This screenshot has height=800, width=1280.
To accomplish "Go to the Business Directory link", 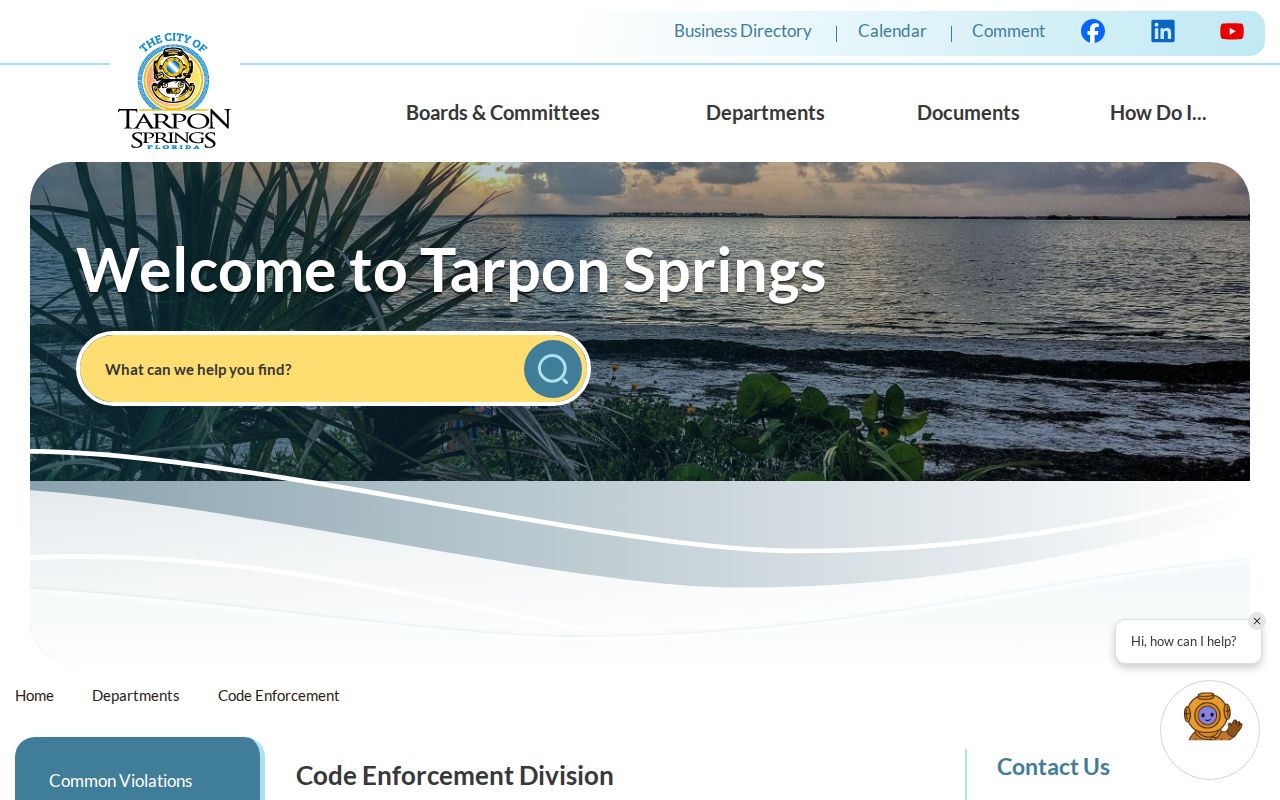I will point(743,31).
